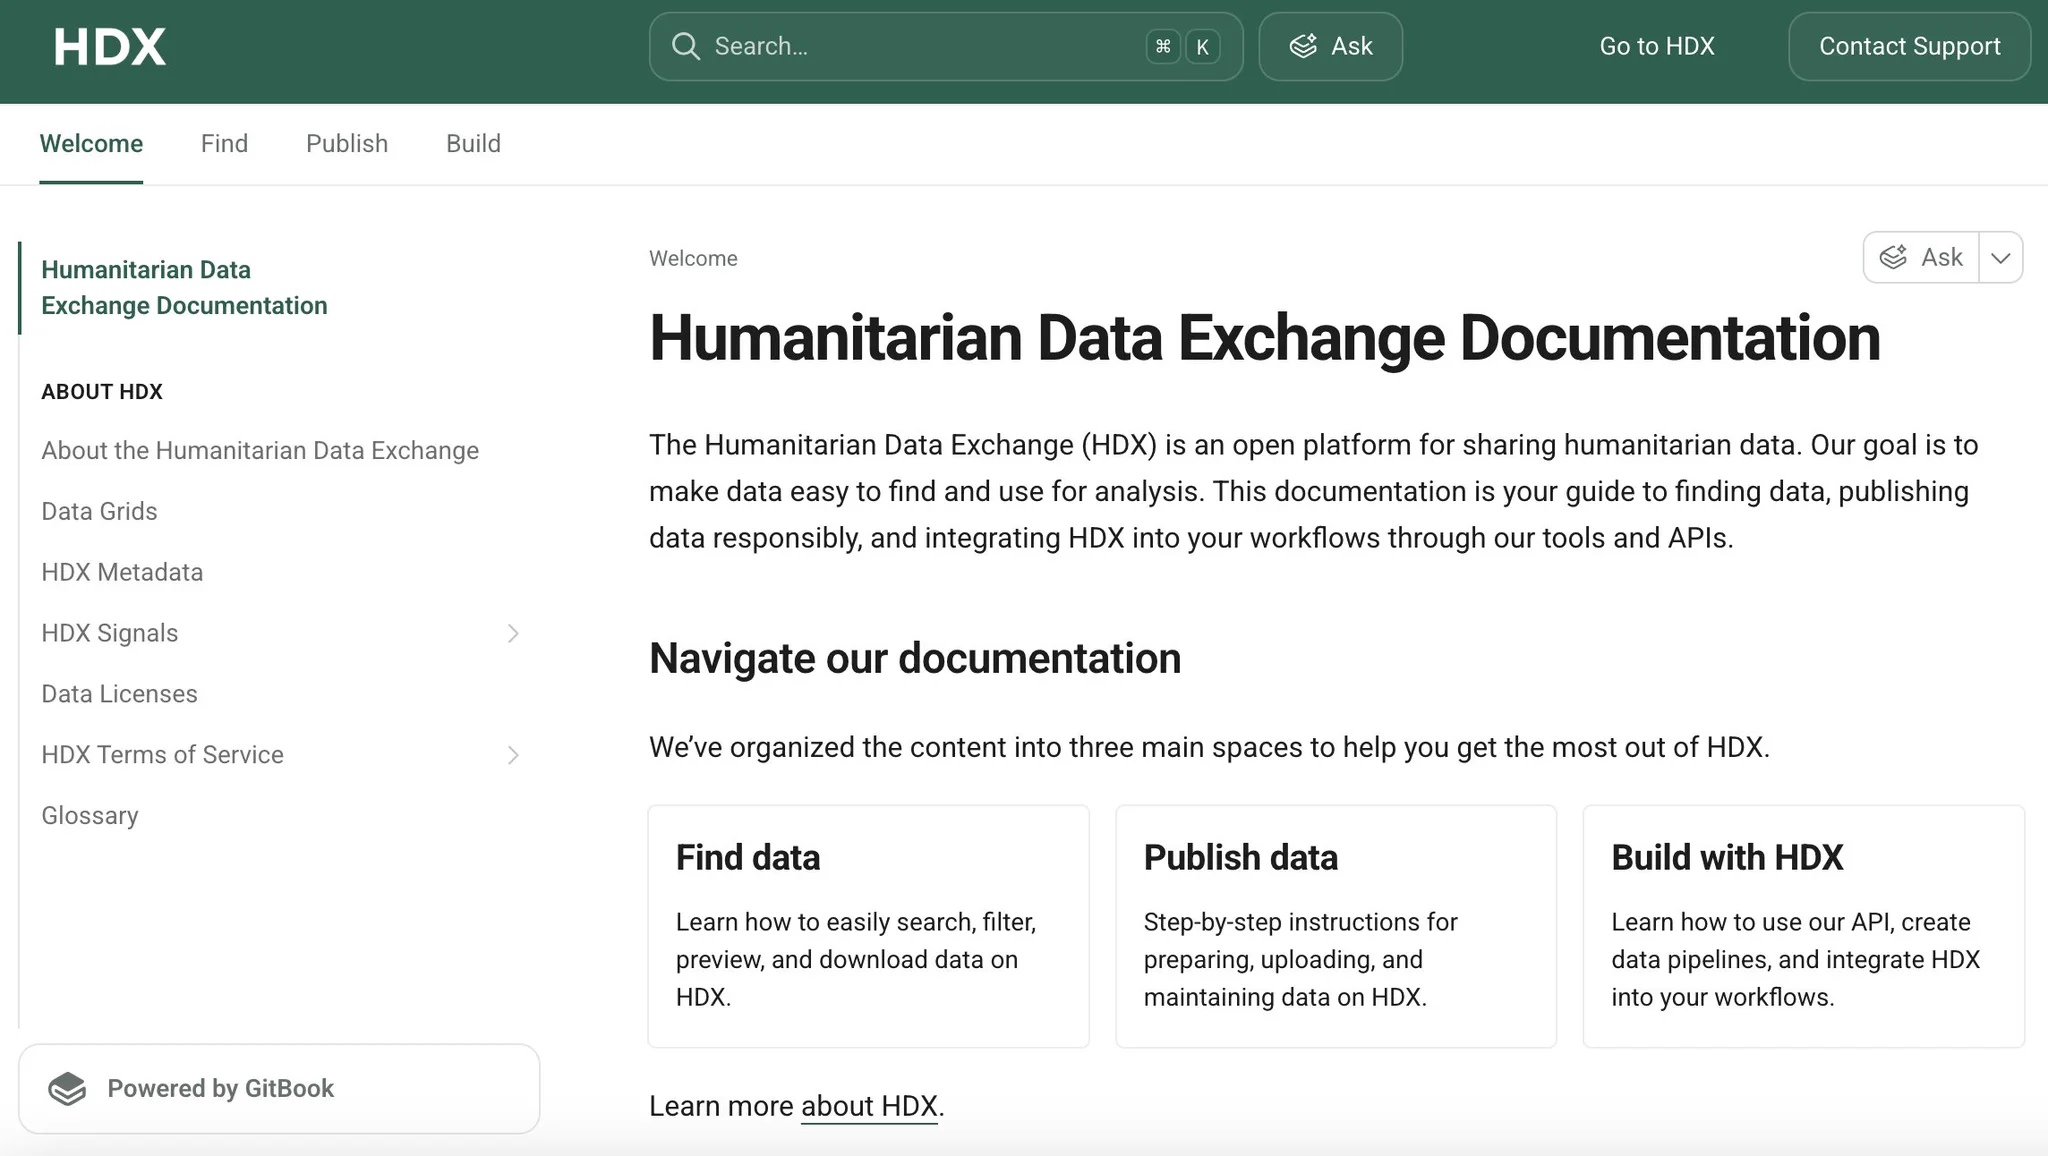2048x1156 pixels.
Task: Open Data Licenses in the sidebar
Action: coord(119,694)
